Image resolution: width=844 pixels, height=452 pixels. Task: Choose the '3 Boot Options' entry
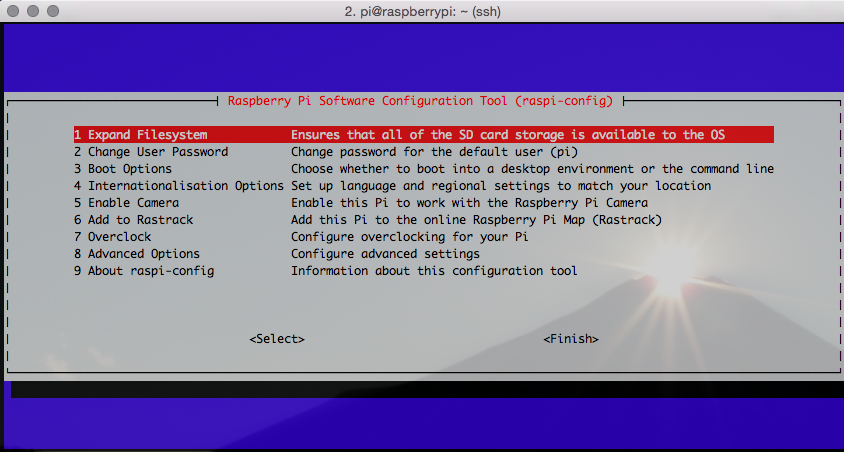coord(123,169)
